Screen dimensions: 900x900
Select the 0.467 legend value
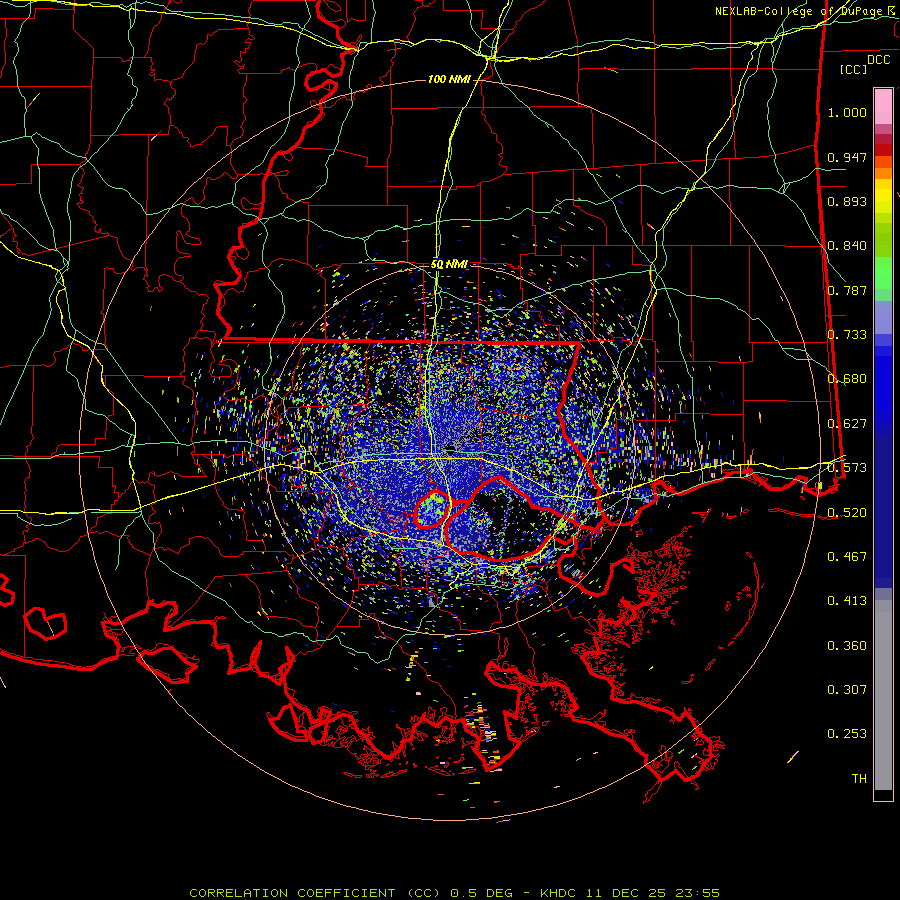click(x=847, y=557)
